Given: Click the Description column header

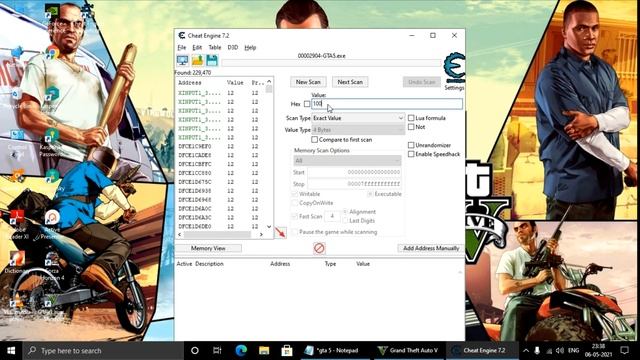Looking at the screenshot, I should pyautogui.click(x=209, y=264).
